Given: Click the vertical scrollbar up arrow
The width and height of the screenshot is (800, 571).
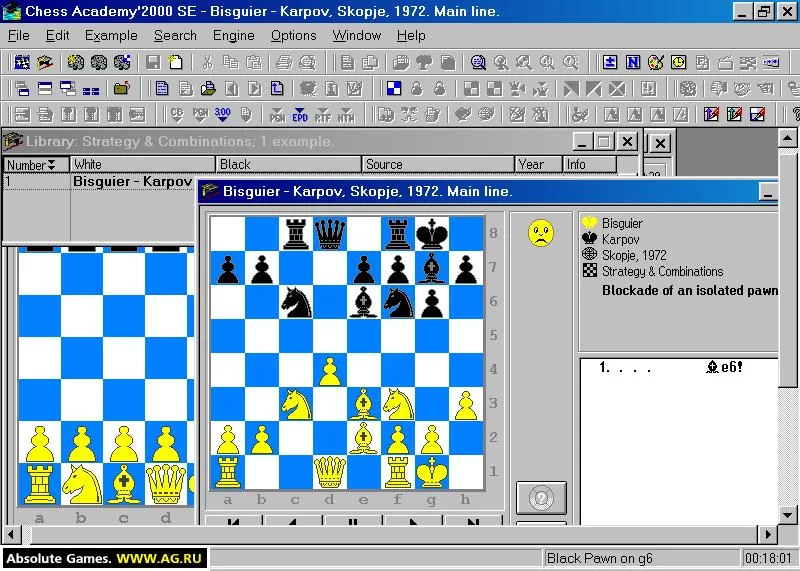Looking at the screenshot, I should pyautogui.click(x=787, y=138).
